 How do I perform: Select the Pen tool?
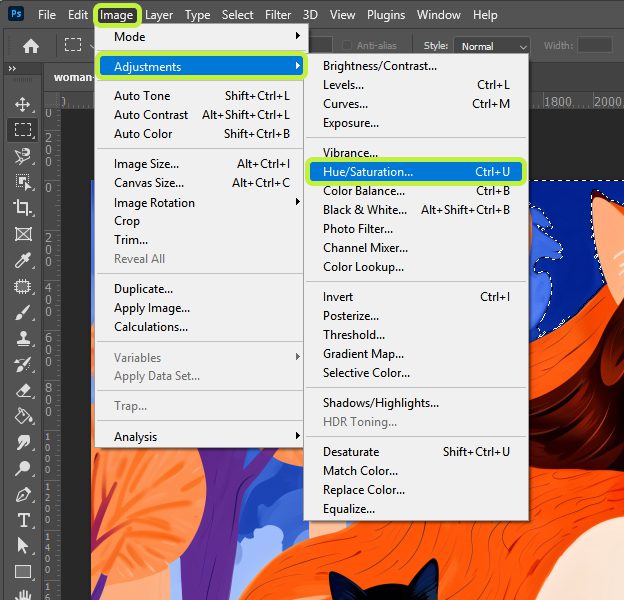pos(23,495)
